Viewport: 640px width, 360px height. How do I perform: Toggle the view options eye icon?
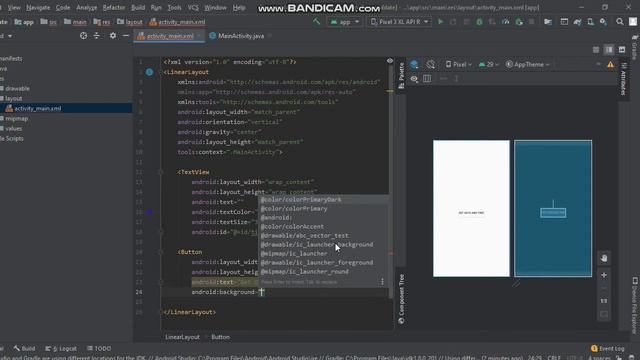[414, 79]
